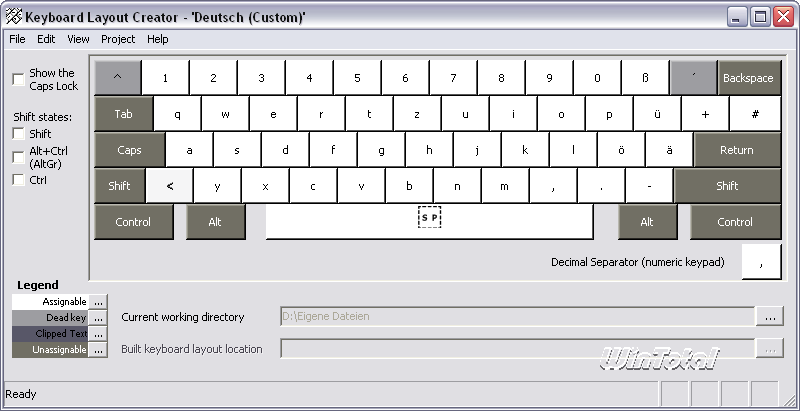Minimize the Keyboard Layout Creator window
800x411 pixels.
[736, 17]
